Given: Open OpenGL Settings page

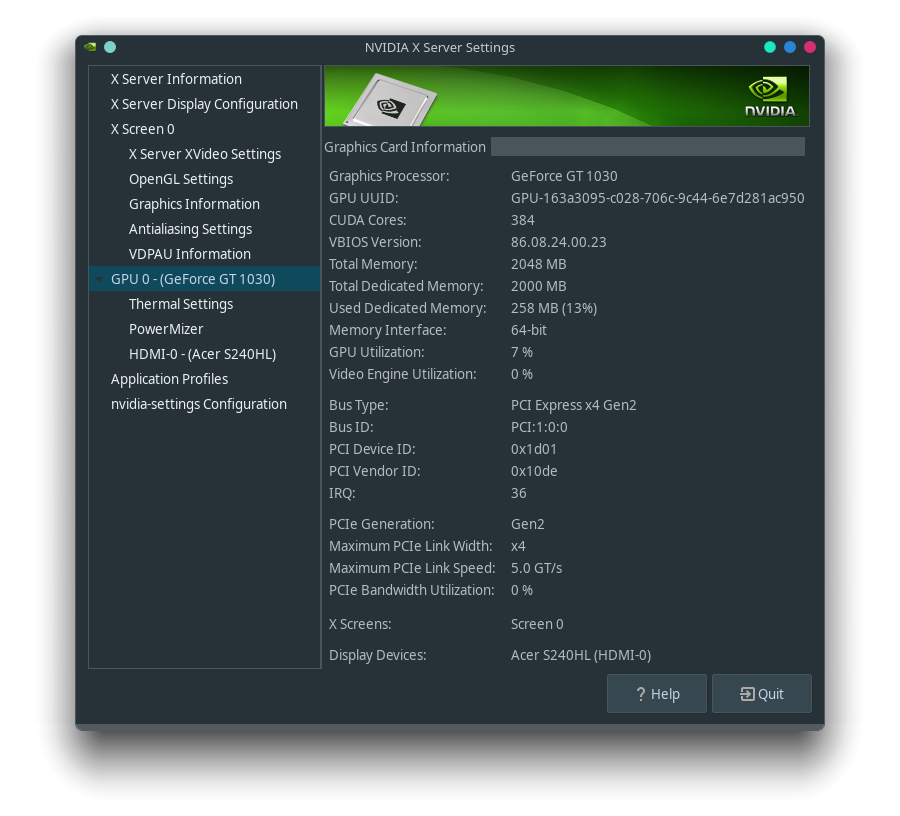Looking at the screenshot, I should [181, 180].
